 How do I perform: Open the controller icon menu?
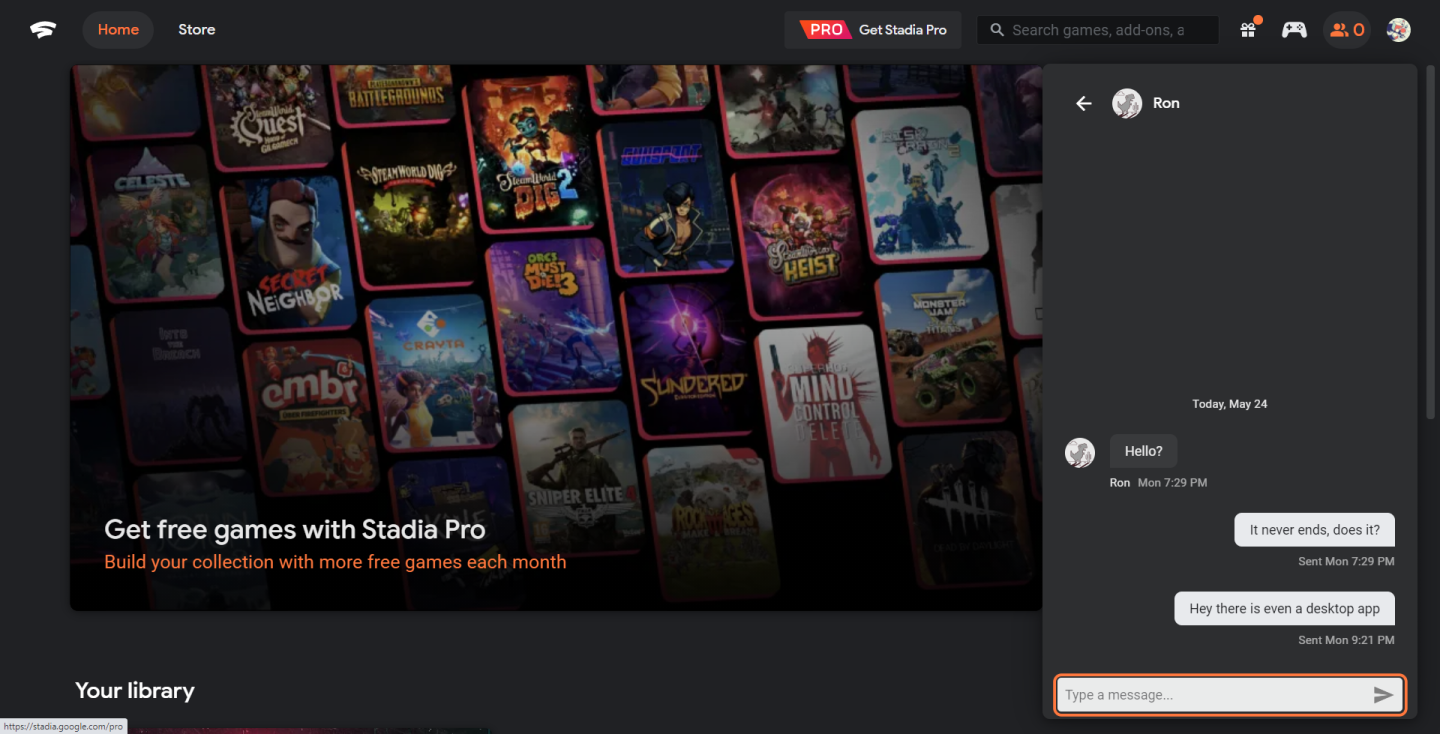click(1294, 30)
